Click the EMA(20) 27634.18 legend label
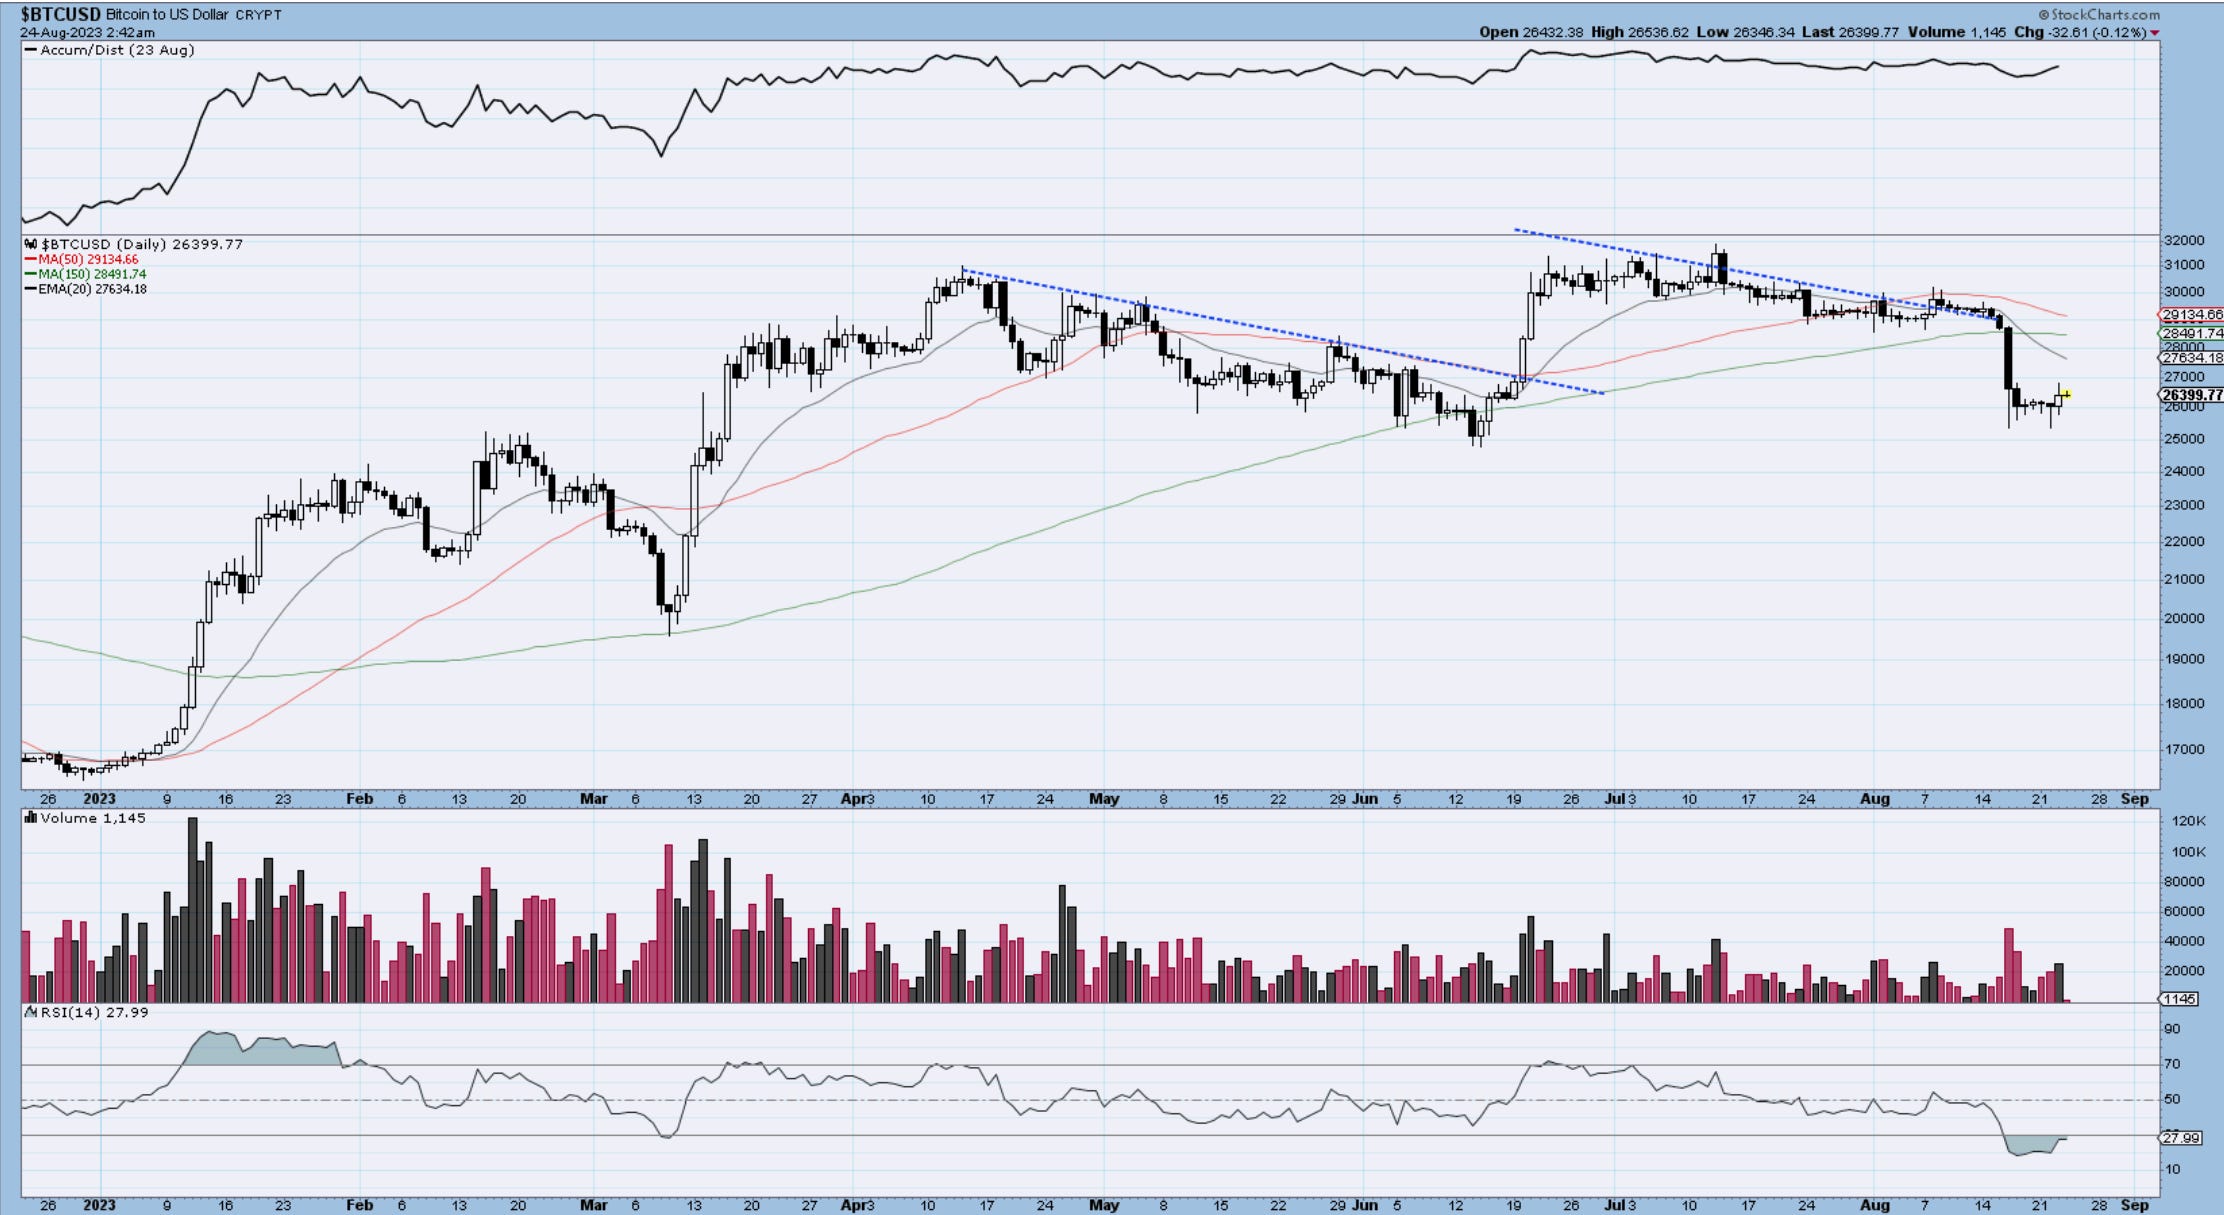 (x=94, y=289)
